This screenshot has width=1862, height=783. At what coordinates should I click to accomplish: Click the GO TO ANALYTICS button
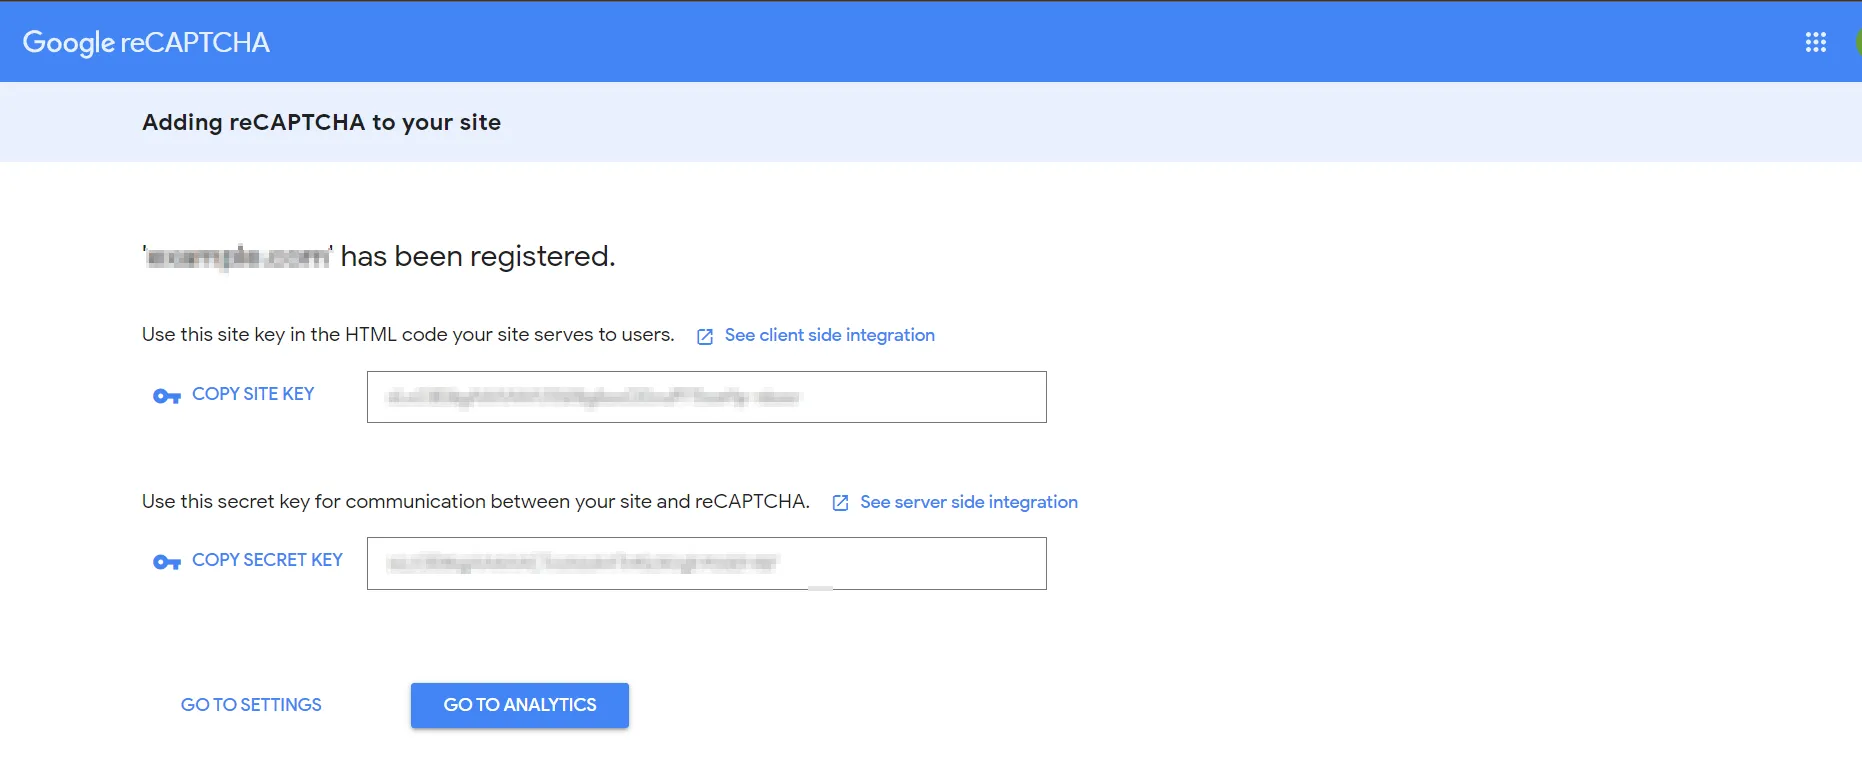tap(520, 705)
